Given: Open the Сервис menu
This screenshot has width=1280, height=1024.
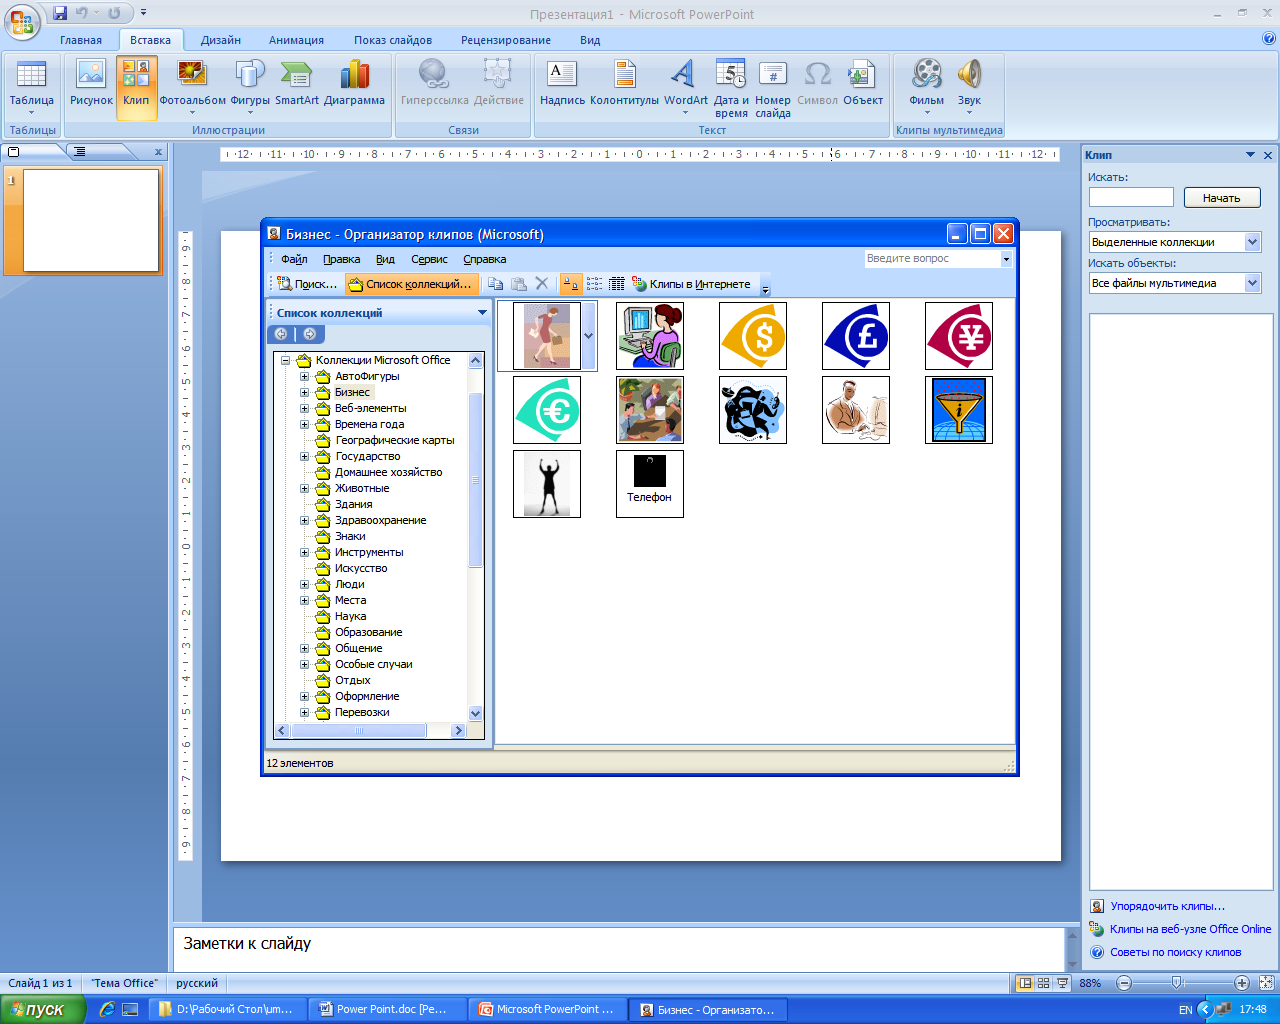Looking at the screenshot, I should [430, 259].
